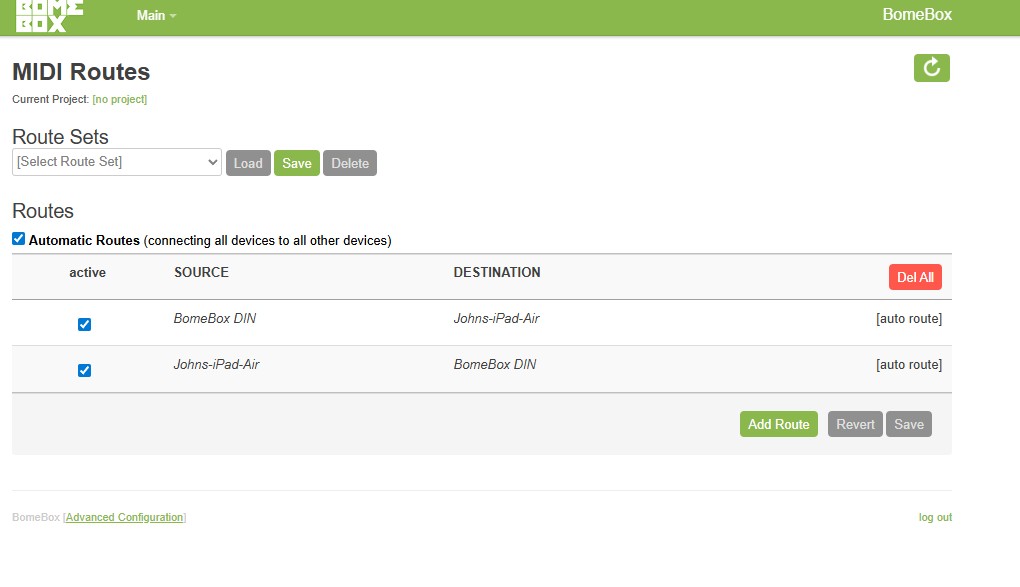Viewport: 1020px width, 587px height.
Task: Click the Add Route button
Action: (x=779, y=424)
